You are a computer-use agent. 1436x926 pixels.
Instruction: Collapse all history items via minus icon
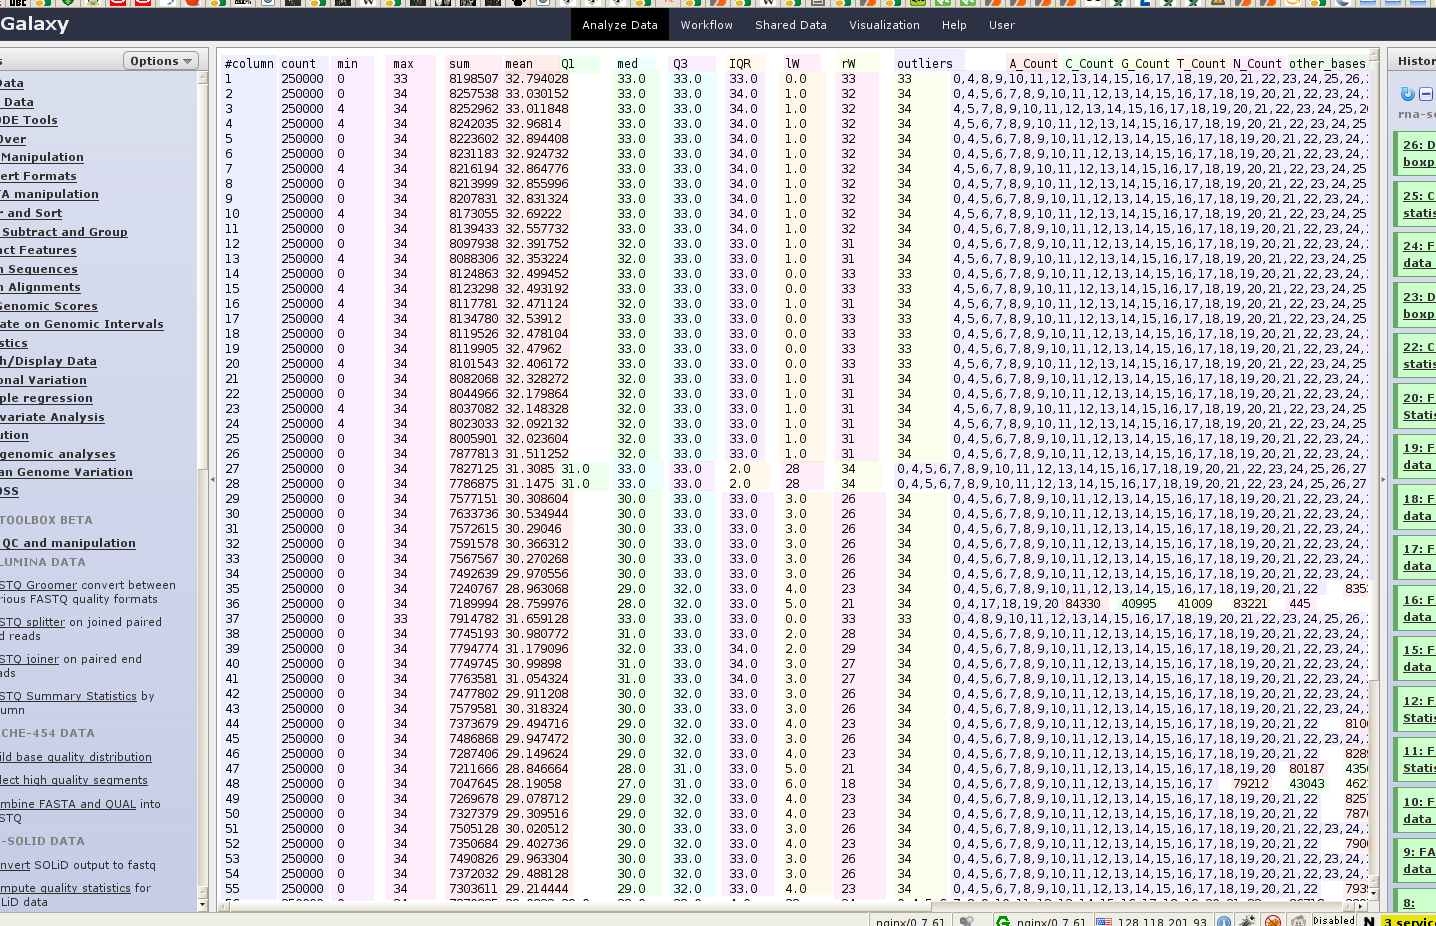[x=1426, y=94]
